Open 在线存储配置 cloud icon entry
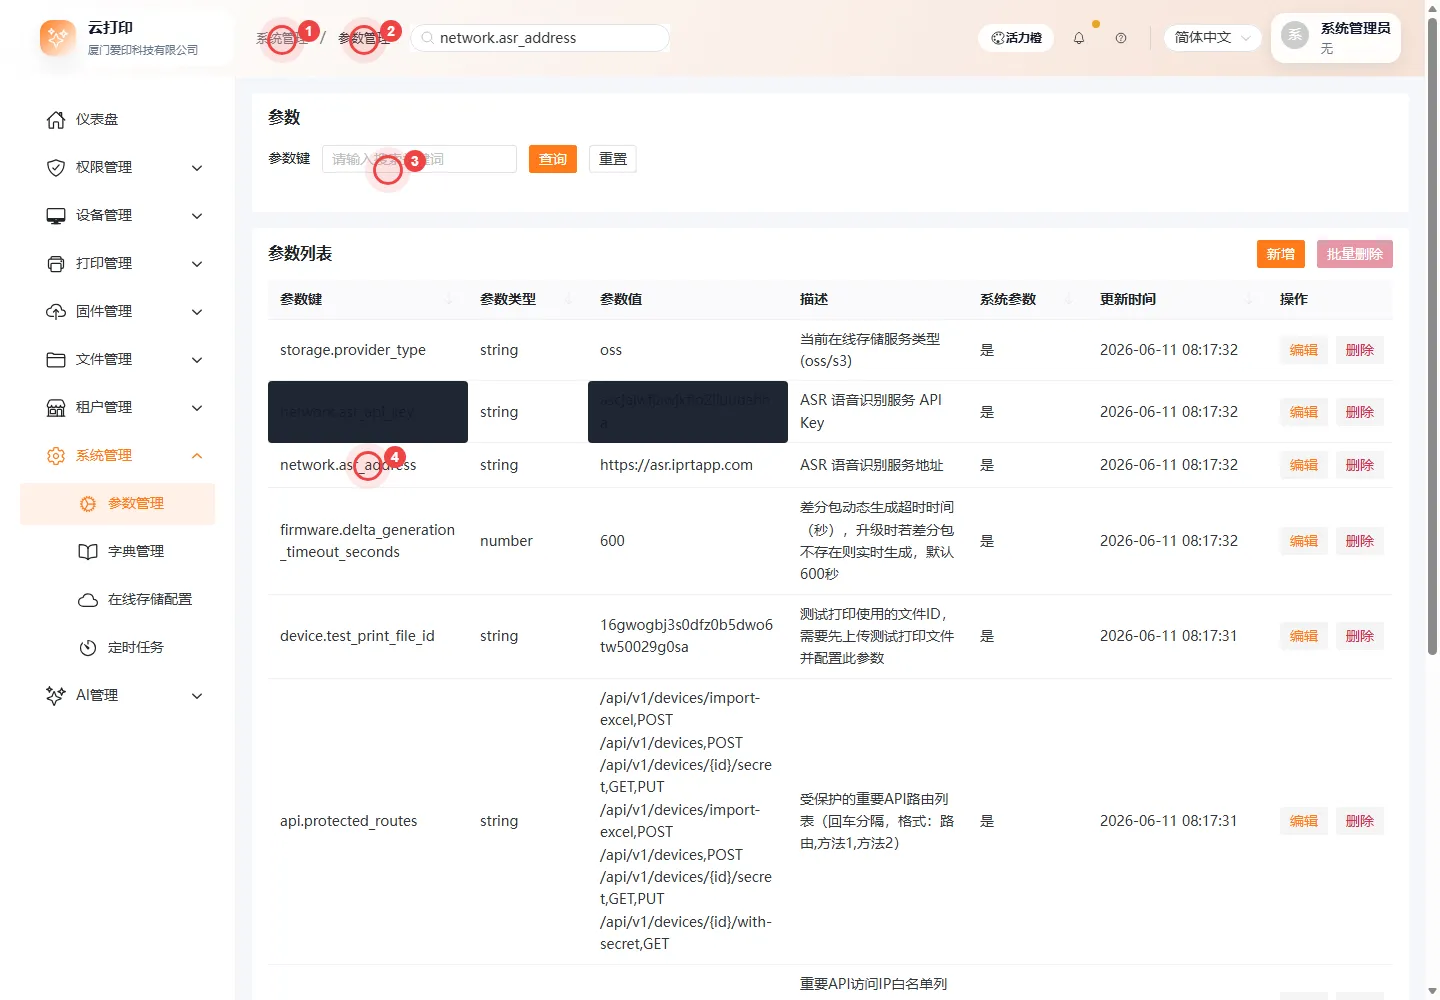1440x1000 pixels. point(88,600)
